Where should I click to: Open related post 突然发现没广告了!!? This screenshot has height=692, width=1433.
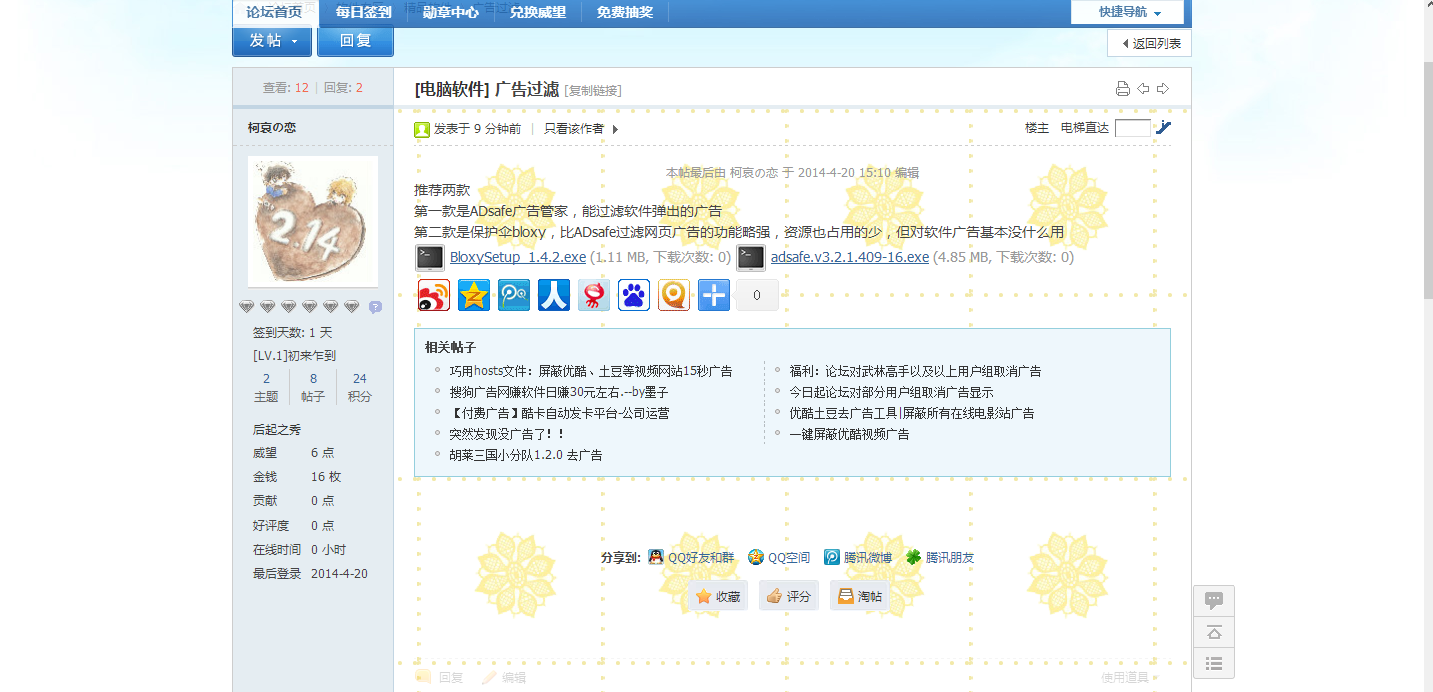[507, 434]
